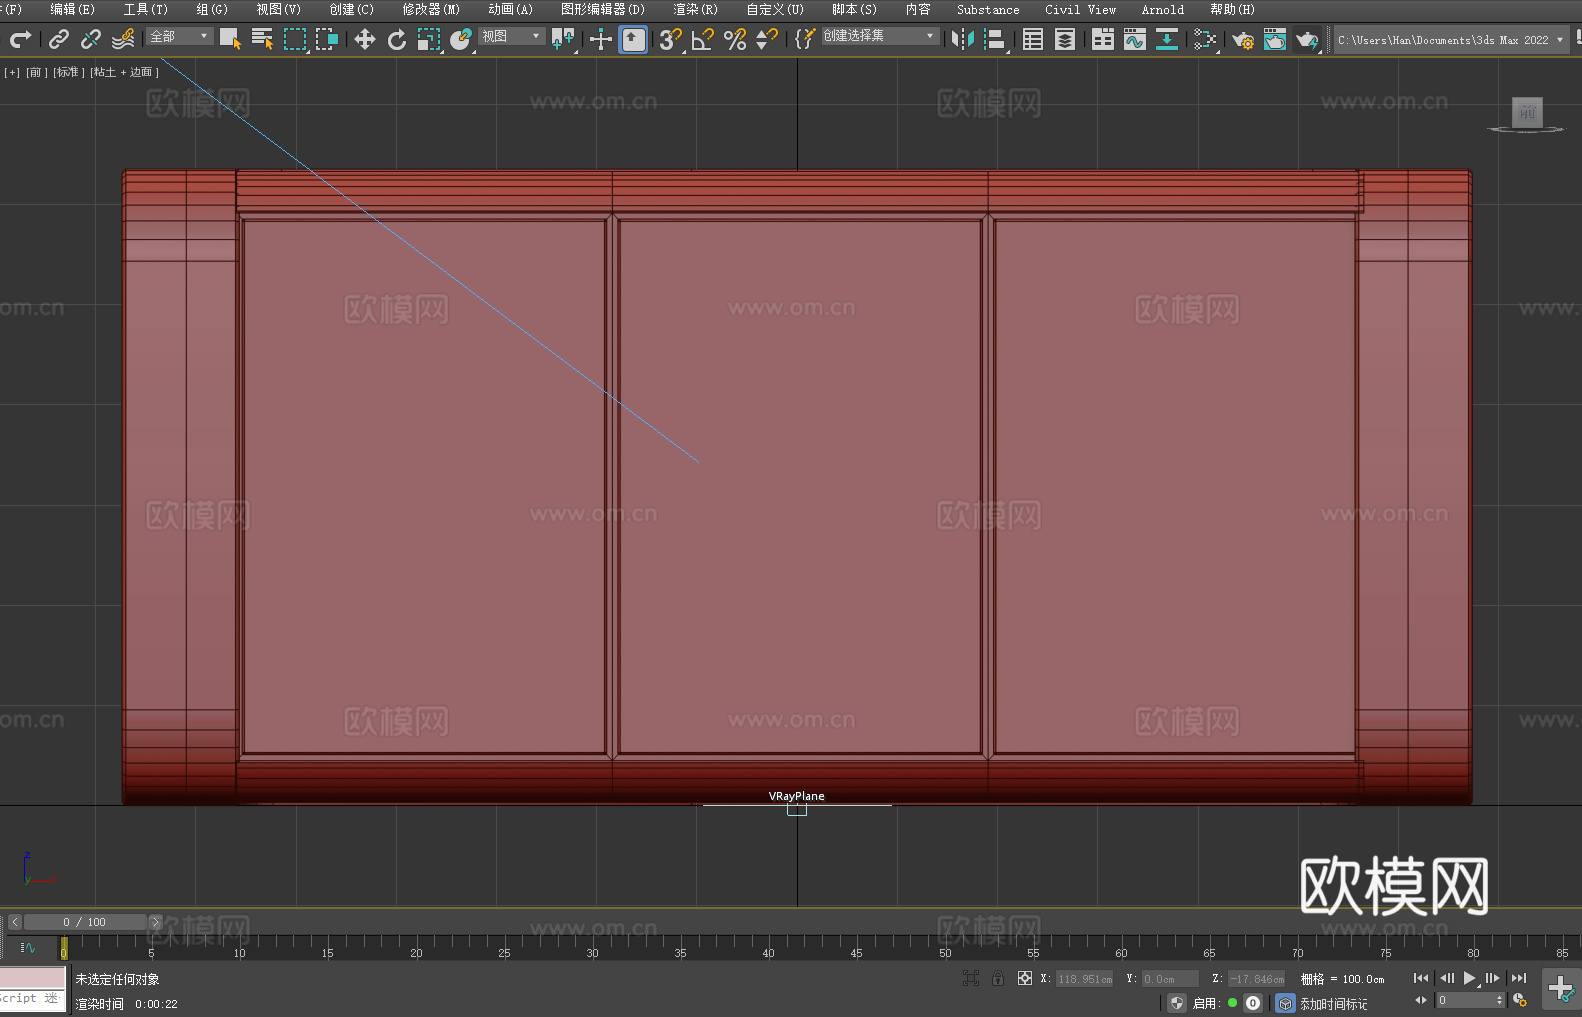Show the Ribbon toggle icon

1103,39
